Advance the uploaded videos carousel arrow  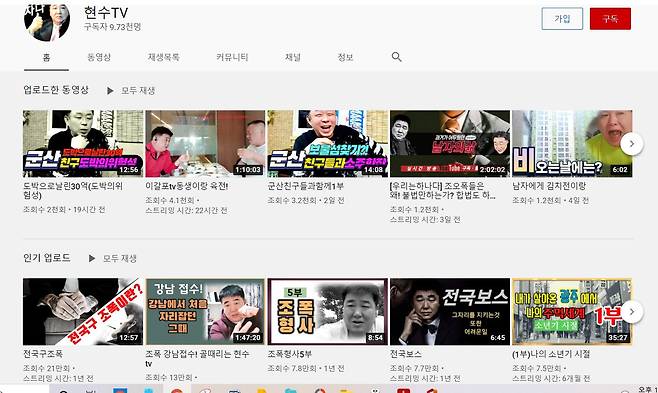click(x=632, y=144)
